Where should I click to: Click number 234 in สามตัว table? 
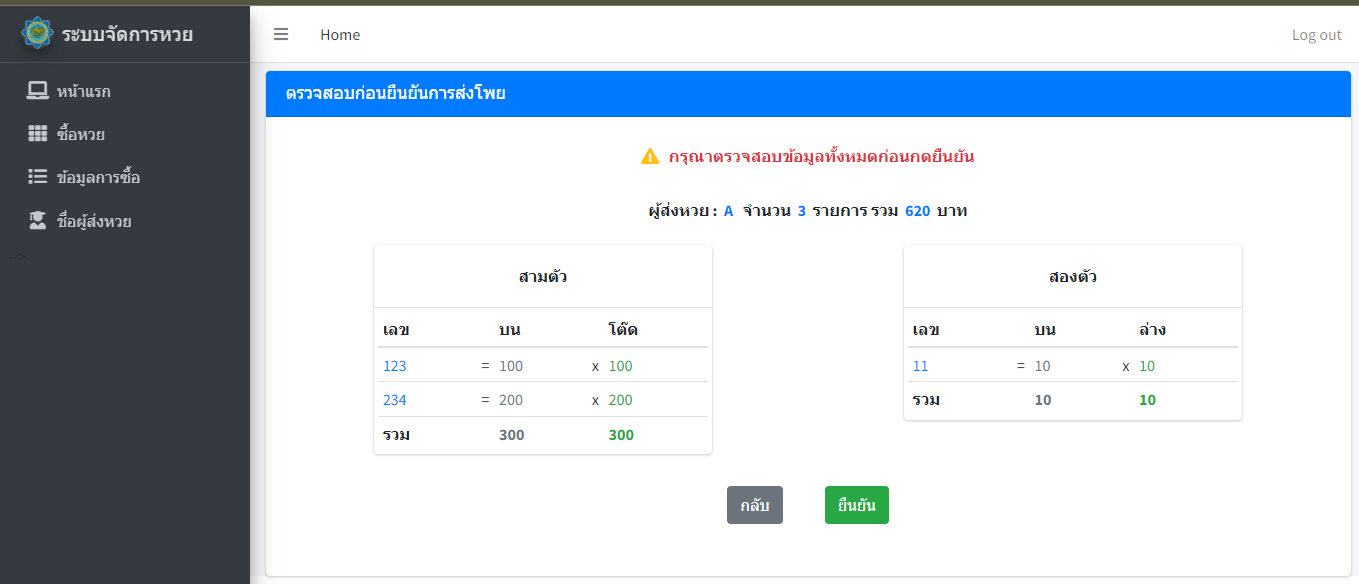395,400
